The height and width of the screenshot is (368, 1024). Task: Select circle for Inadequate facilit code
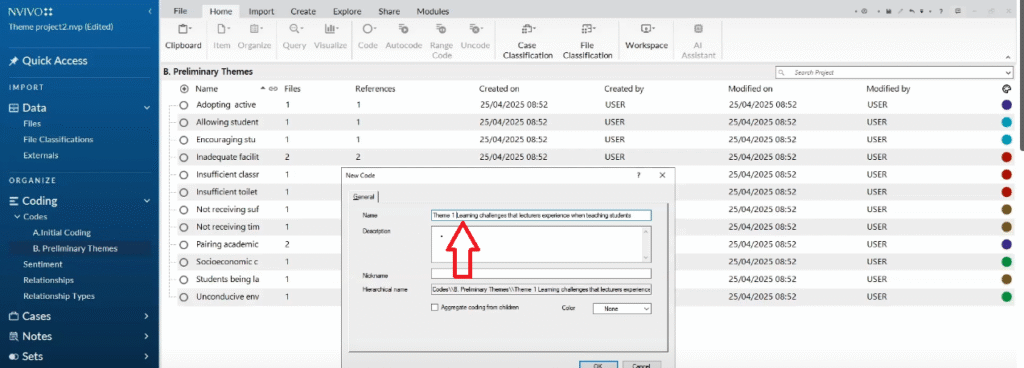tap(184, 157)
